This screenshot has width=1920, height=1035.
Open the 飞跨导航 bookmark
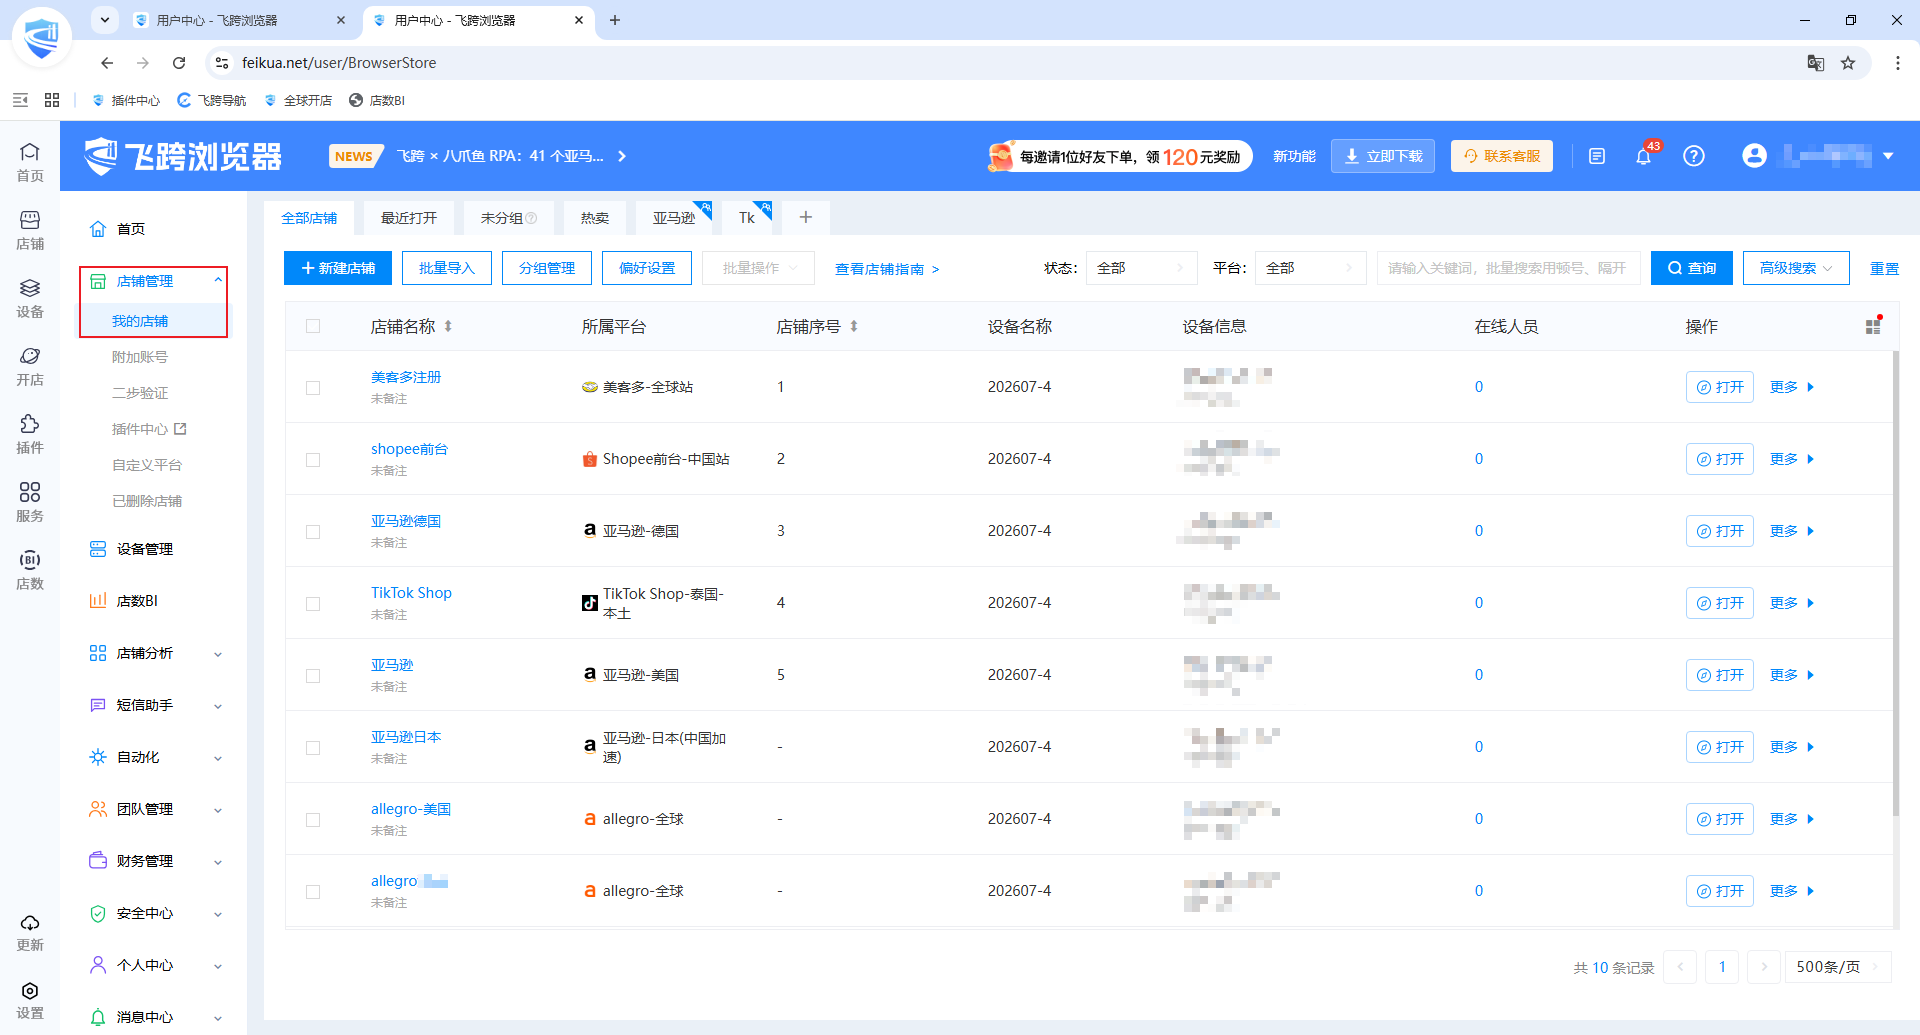point(212,100)
